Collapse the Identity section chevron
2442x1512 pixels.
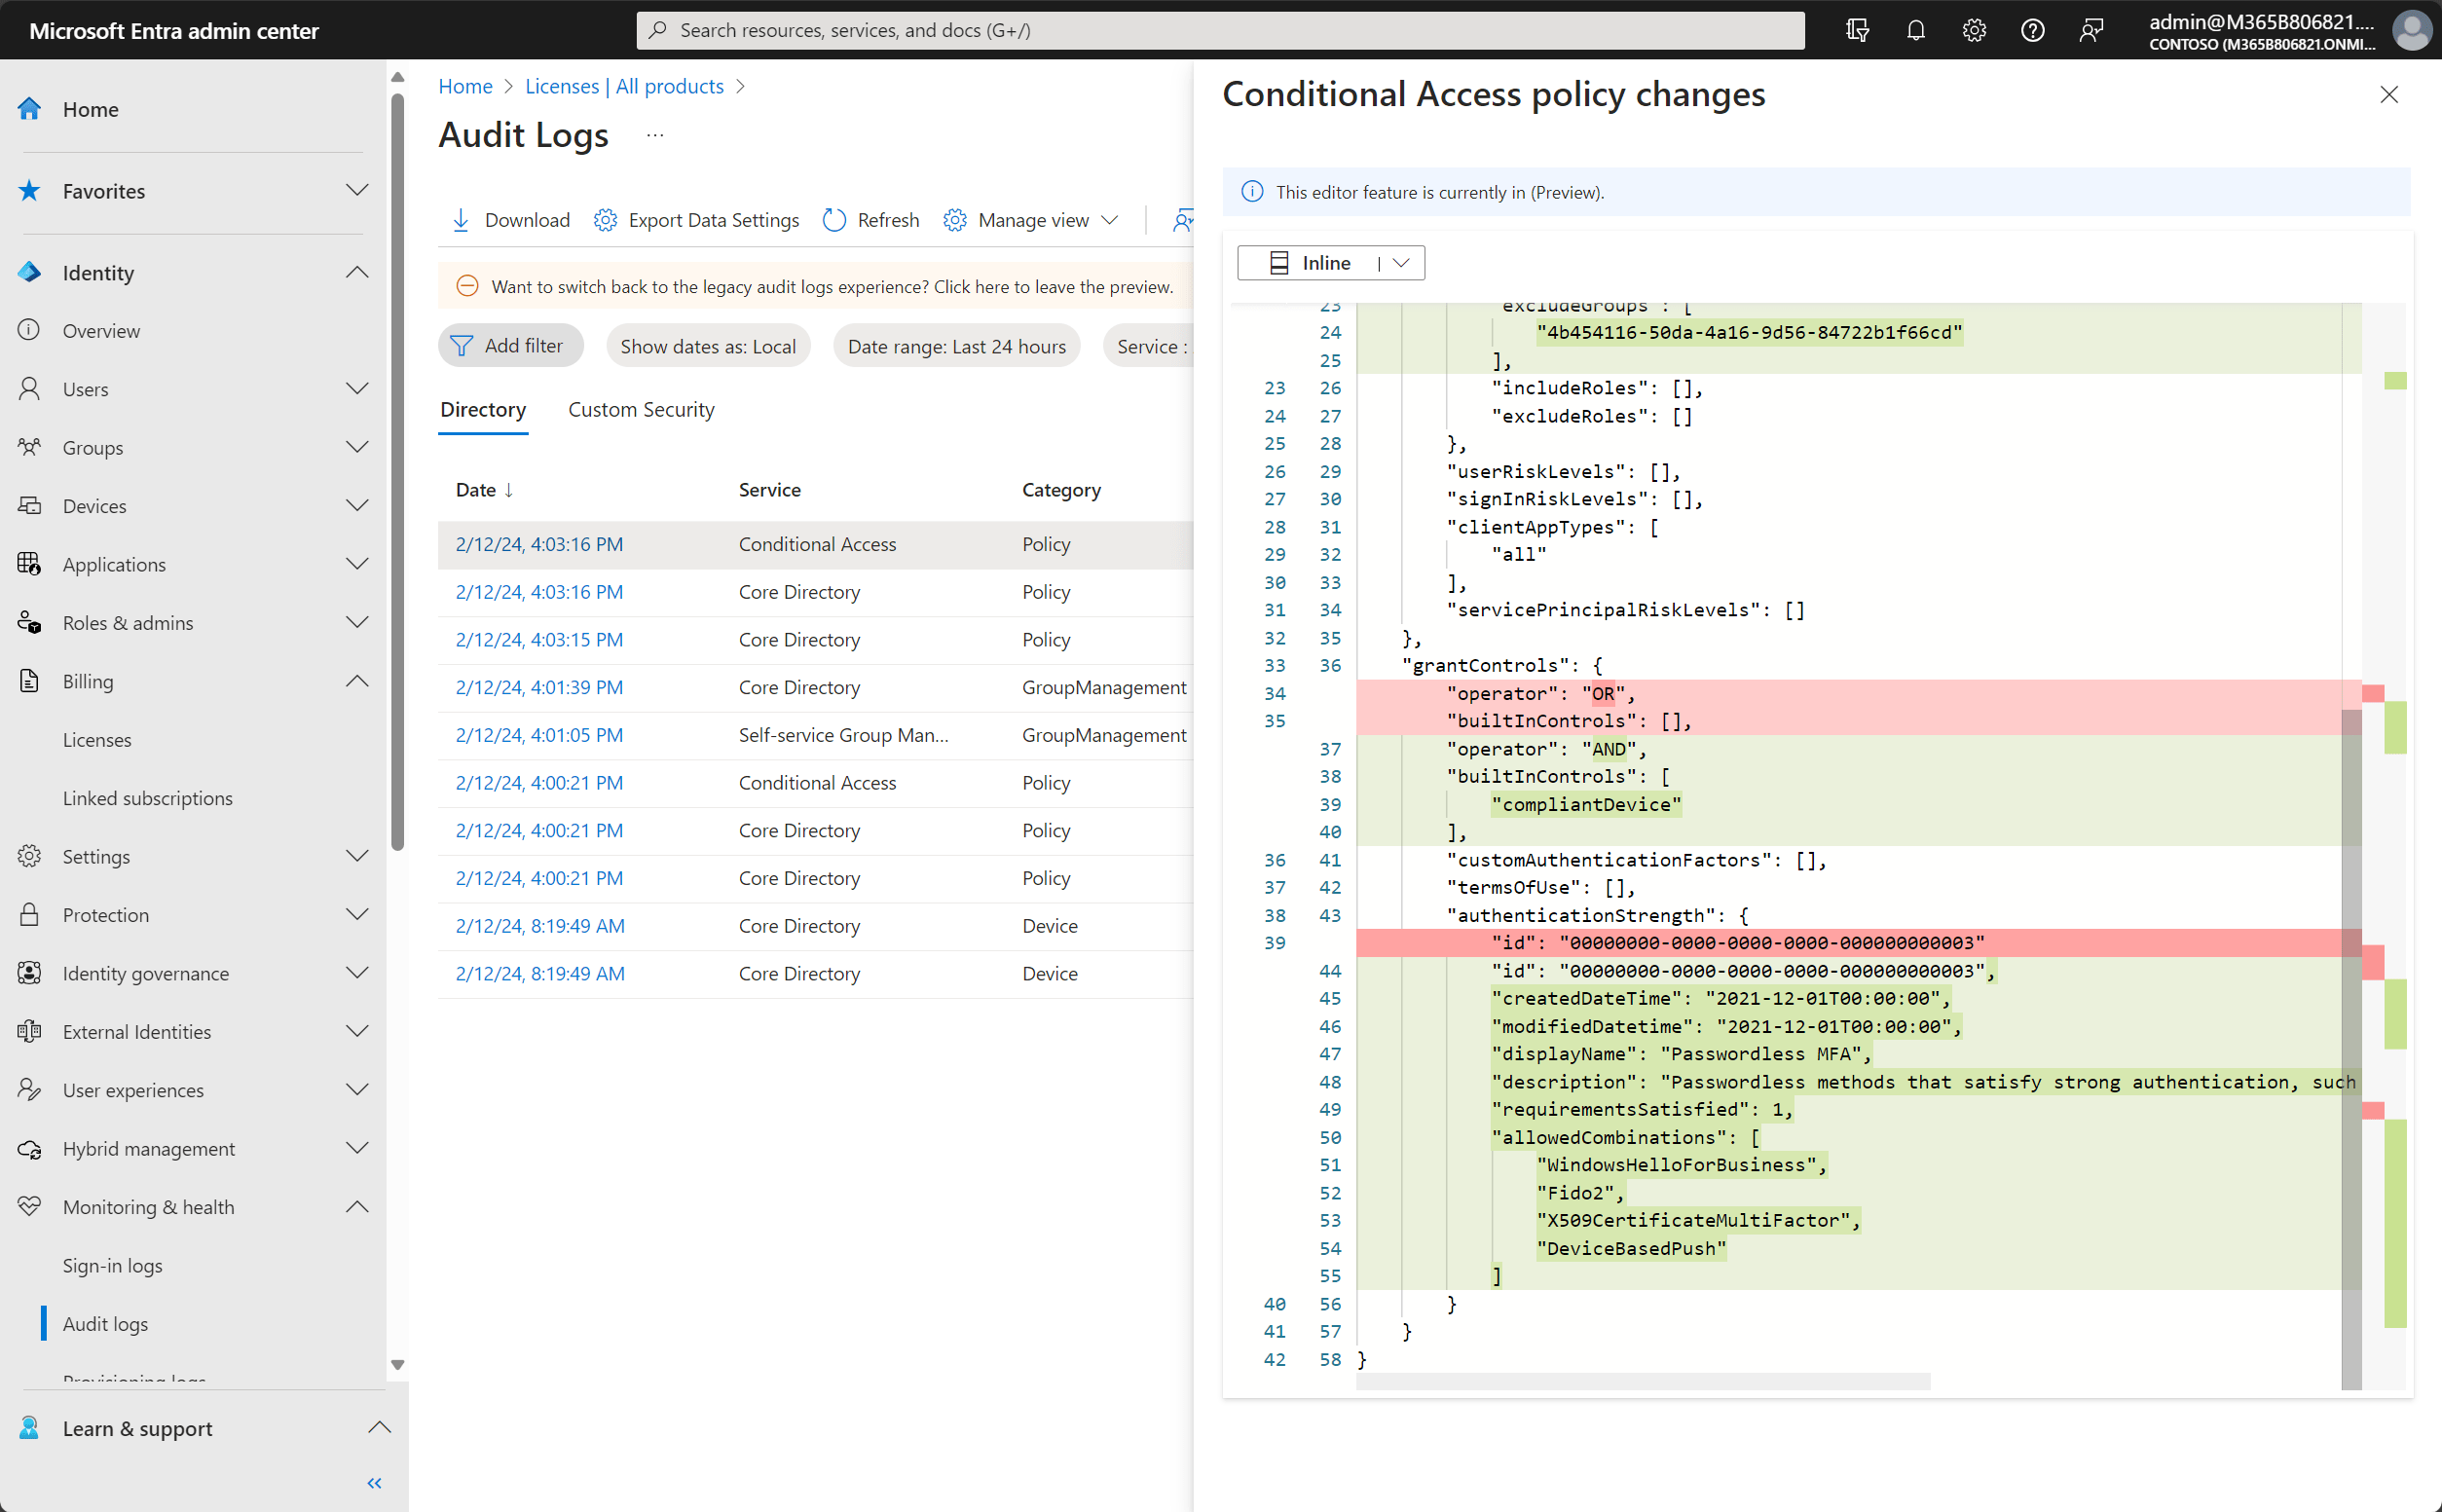click(x=357, y=273)
